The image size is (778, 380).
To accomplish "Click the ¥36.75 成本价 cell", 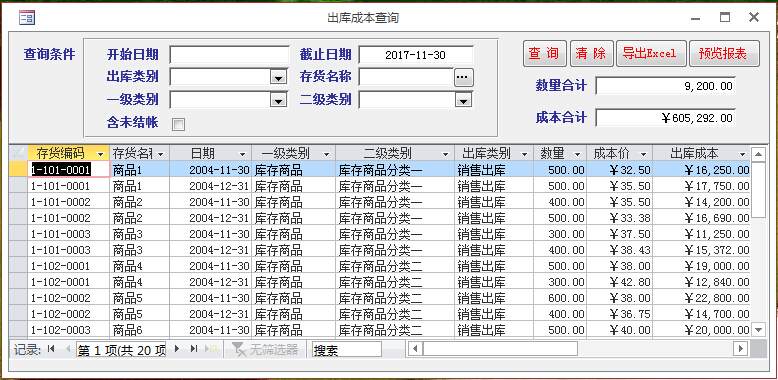I will click(619, 314).
